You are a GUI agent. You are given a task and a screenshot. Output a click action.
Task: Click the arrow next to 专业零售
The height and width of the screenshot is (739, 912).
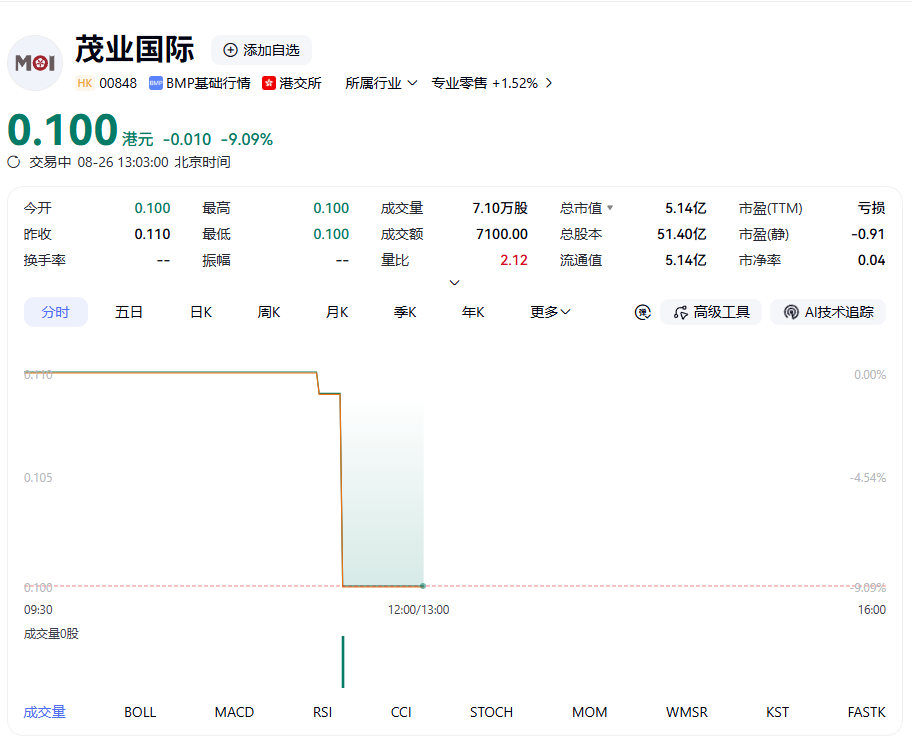(548, 83)
